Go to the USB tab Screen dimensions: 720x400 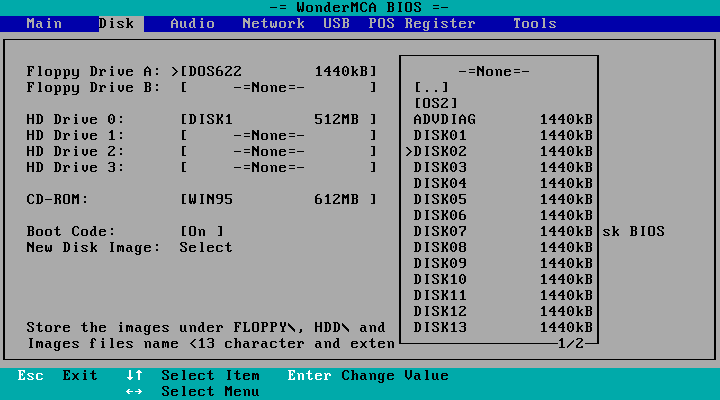(x=336, y=23)
